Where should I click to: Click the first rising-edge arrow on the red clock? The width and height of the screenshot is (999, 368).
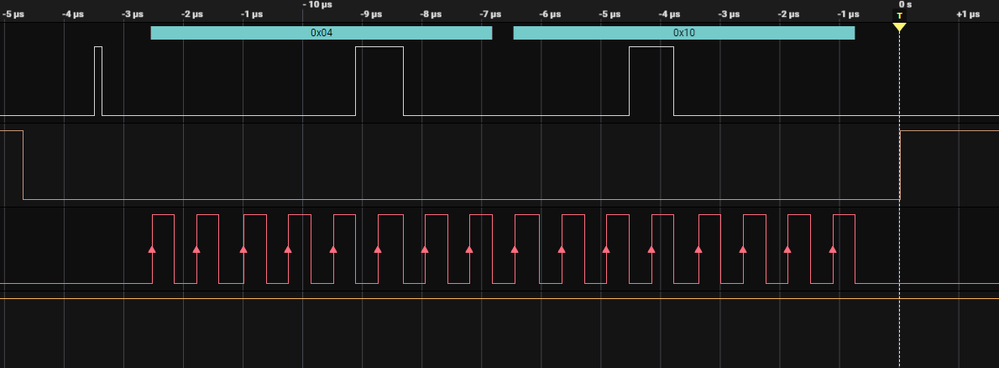point(152,250)
